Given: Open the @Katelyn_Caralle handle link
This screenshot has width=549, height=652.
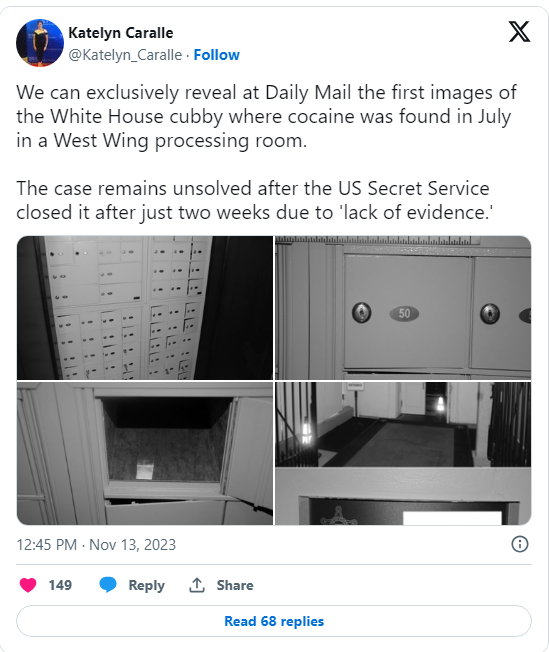Looking at the screenshot, I should pos(125,55).
